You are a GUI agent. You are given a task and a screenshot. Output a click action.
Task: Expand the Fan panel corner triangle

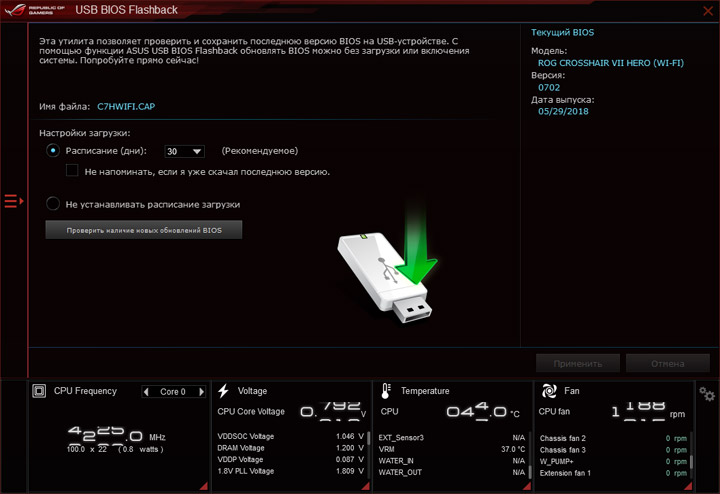688,486
